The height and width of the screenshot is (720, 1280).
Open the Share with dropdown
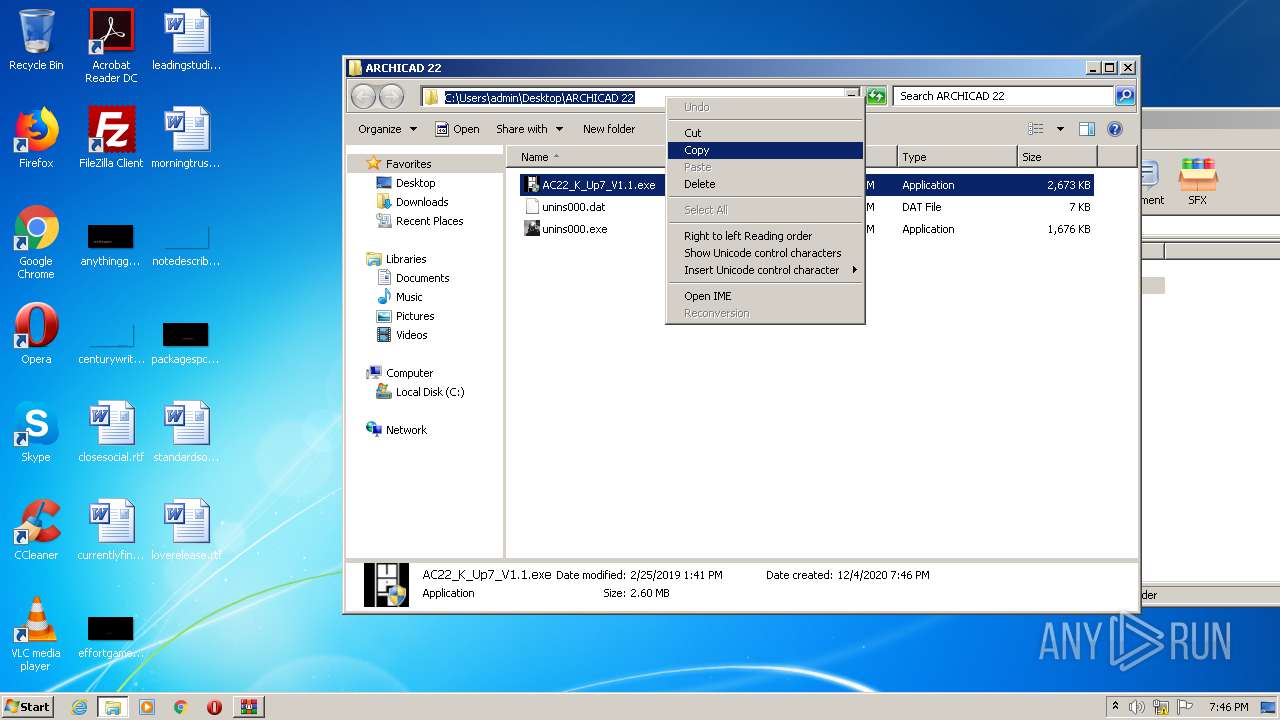tap(529, 129)
